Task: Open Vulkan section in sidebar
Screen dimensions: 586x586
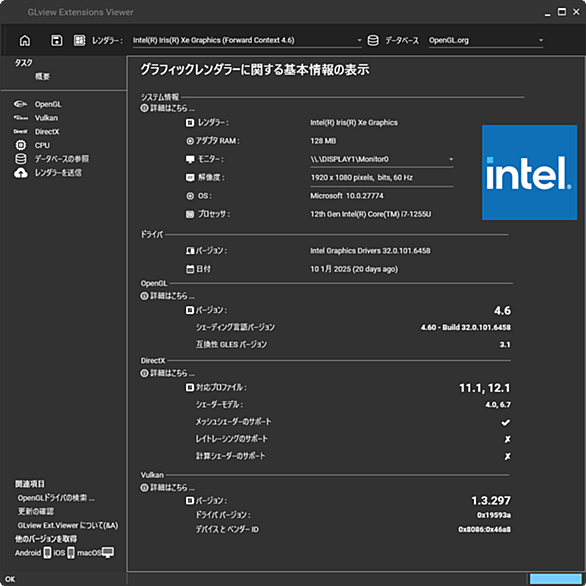Action: pyautogui.click(x=46, y=118)
